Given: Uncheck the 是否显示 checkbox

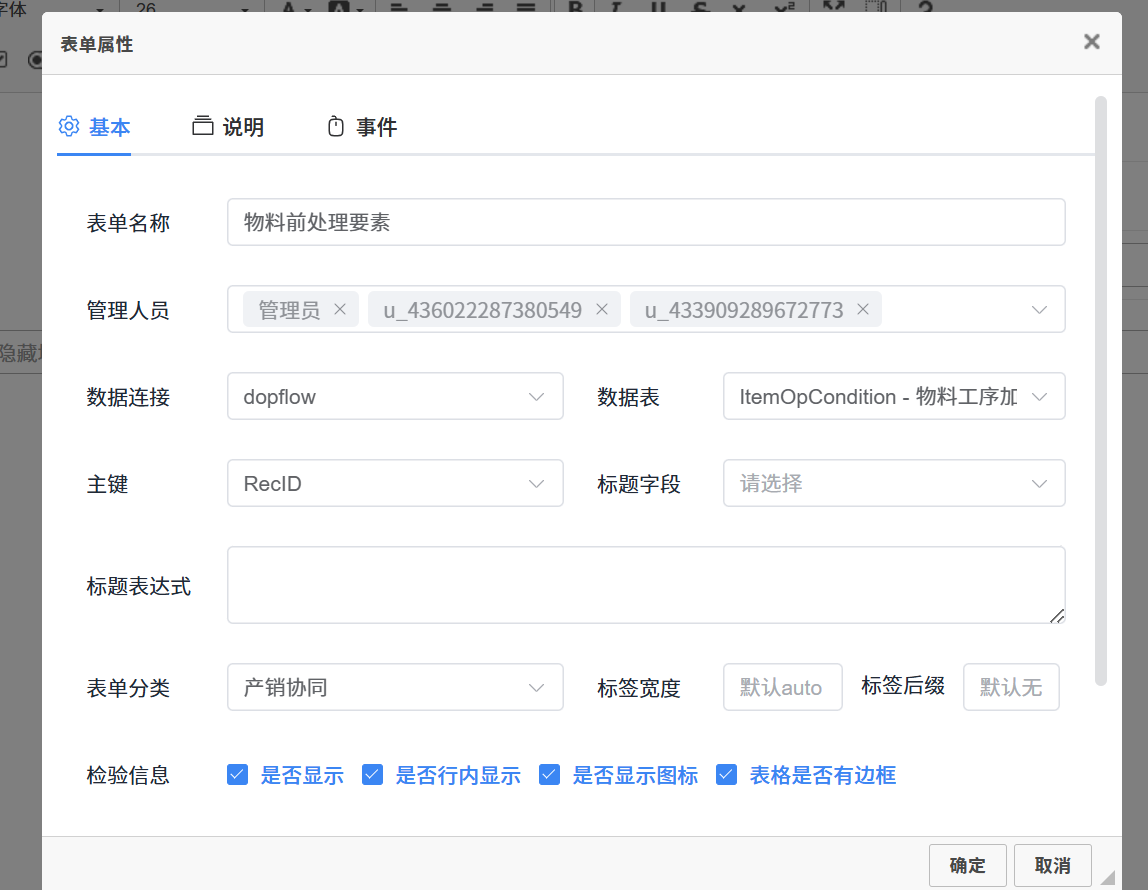Looking at the screenshot, I should [x=237, y=775].
